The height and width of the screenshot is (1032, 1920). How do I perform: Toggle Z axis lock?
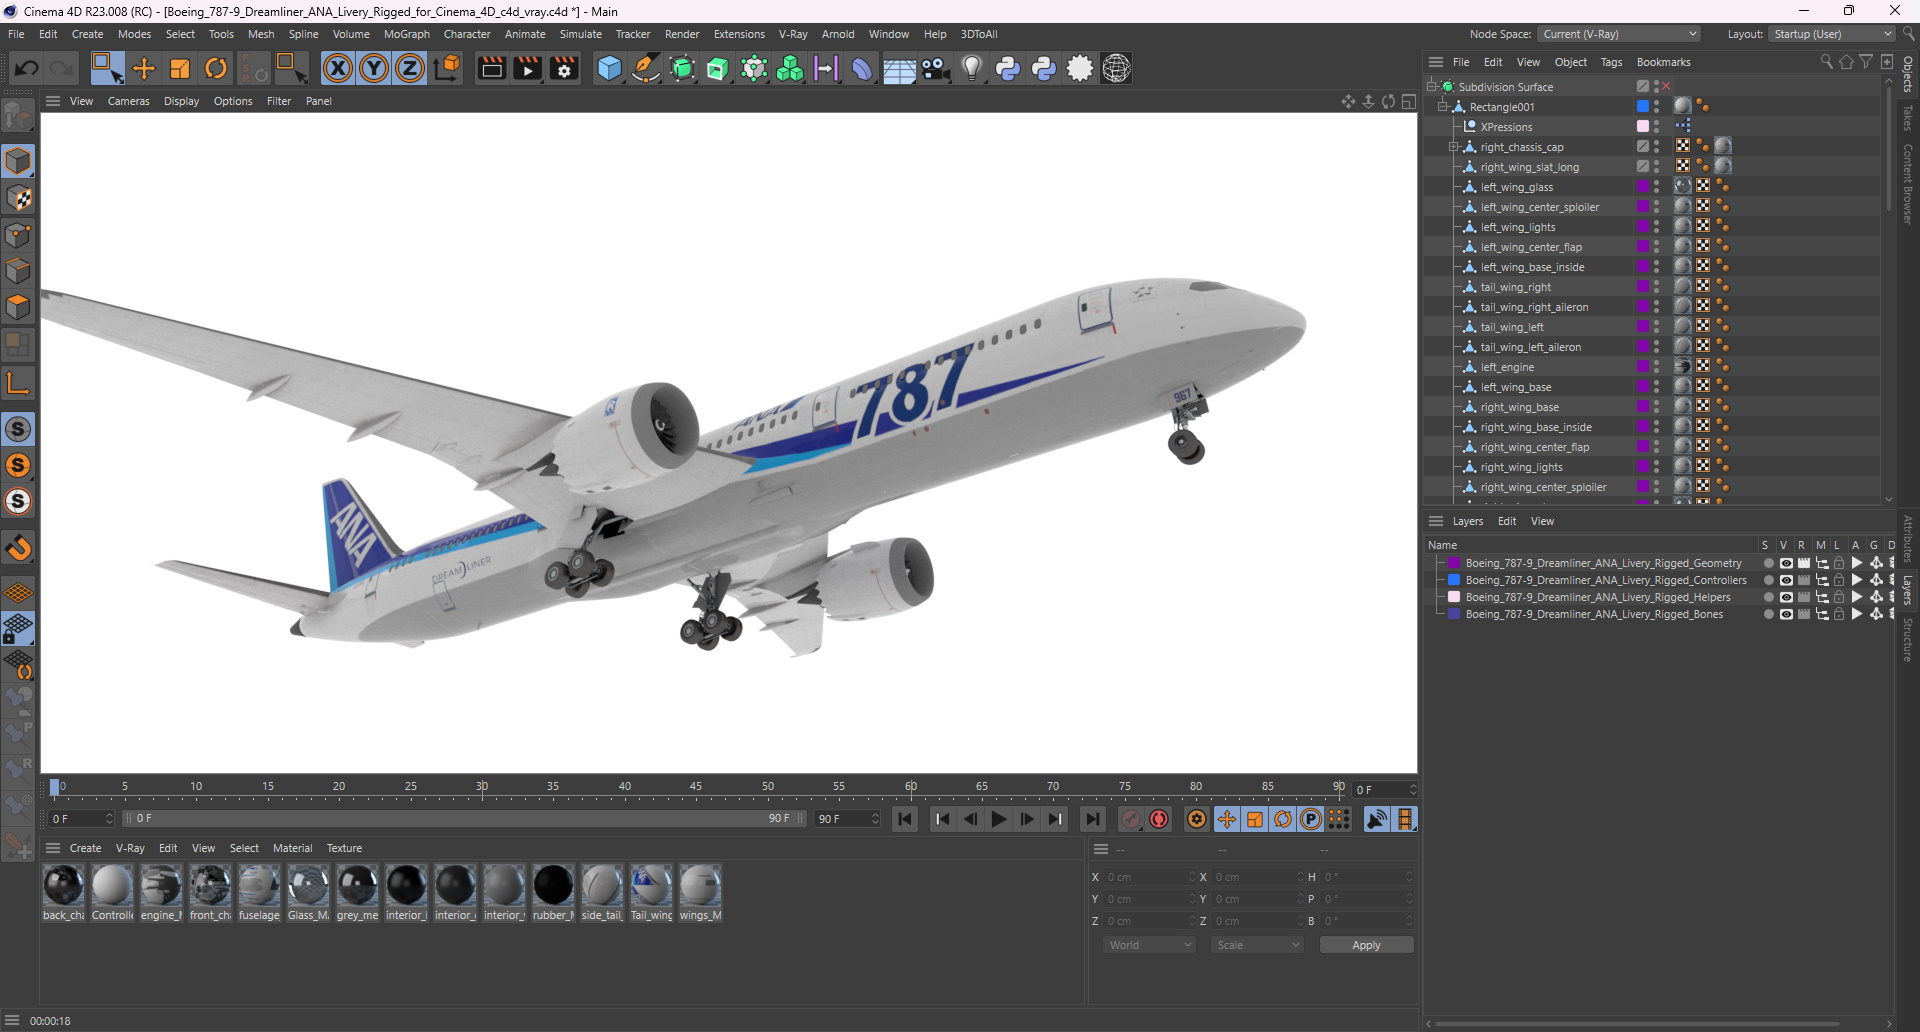pyautogui.click(x=410, y=68)
